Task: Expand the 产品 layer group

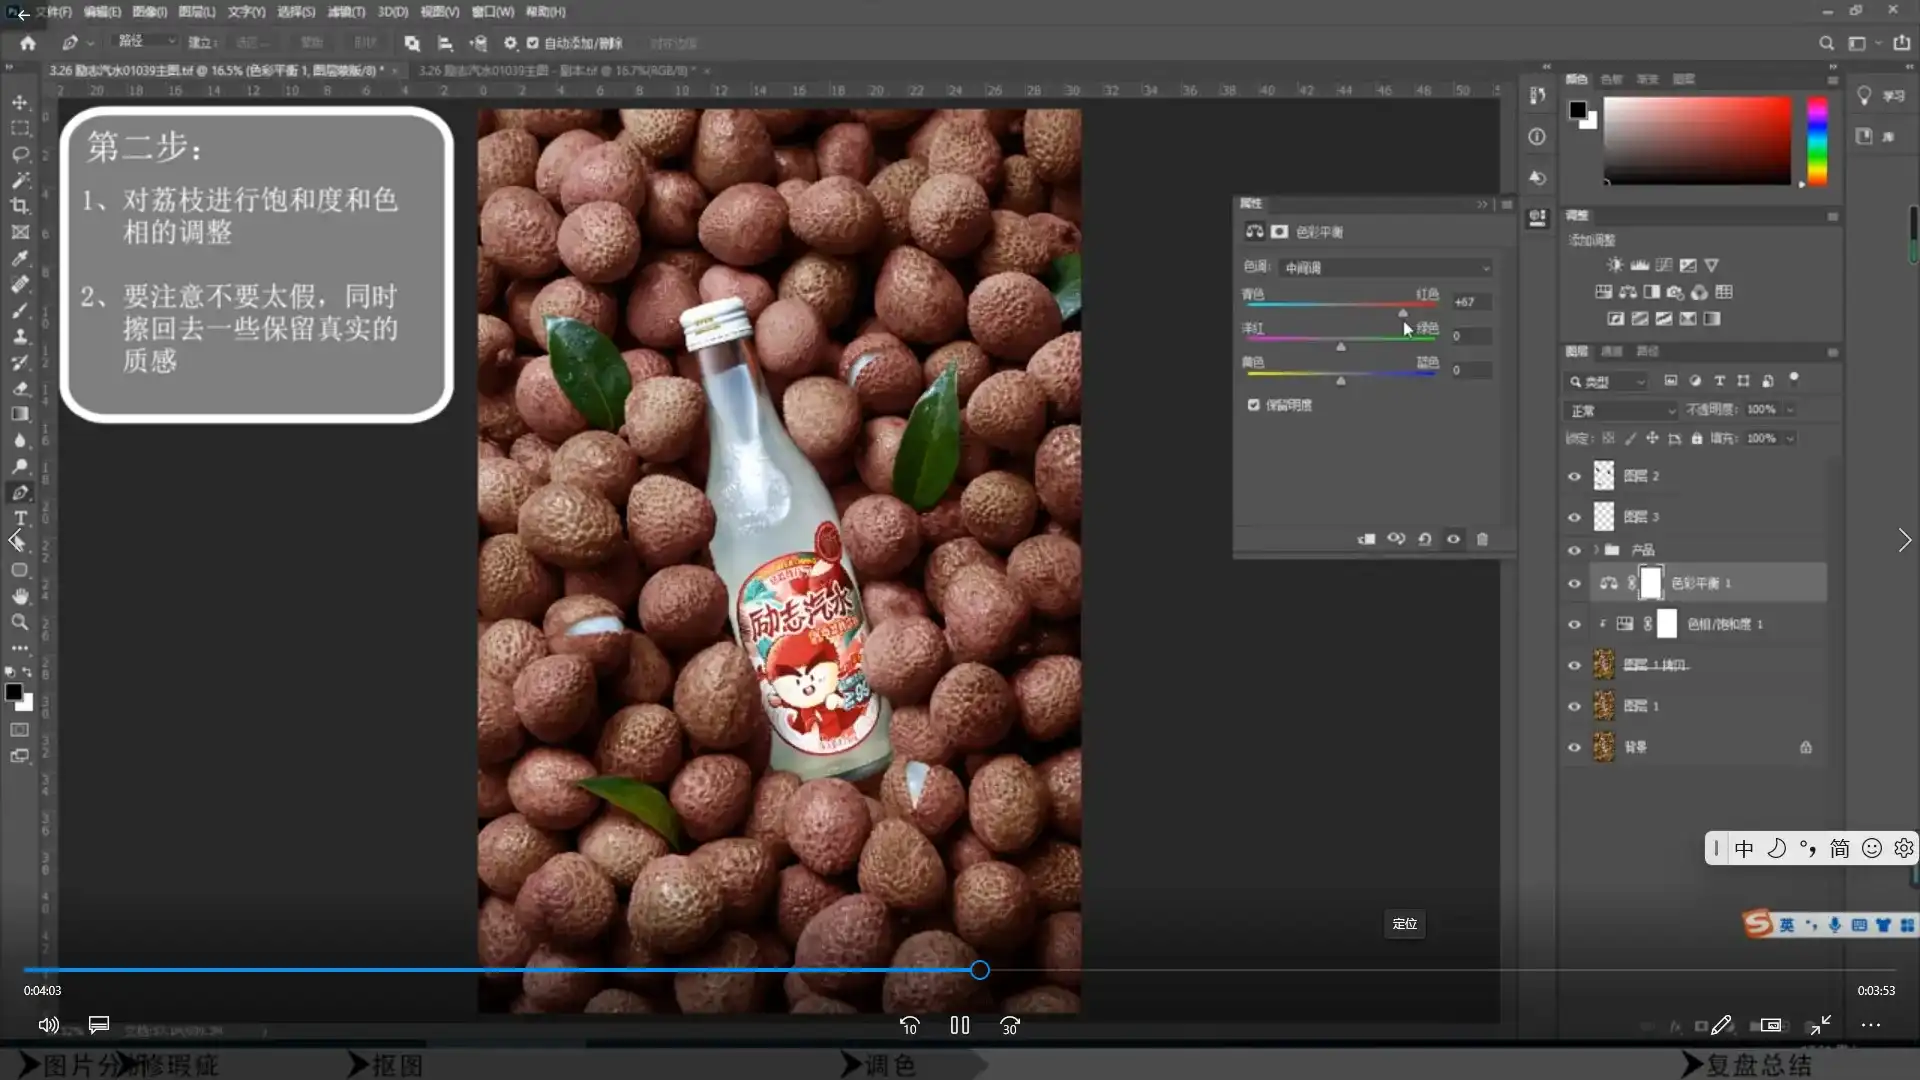Action: (x=1596, y=550)
